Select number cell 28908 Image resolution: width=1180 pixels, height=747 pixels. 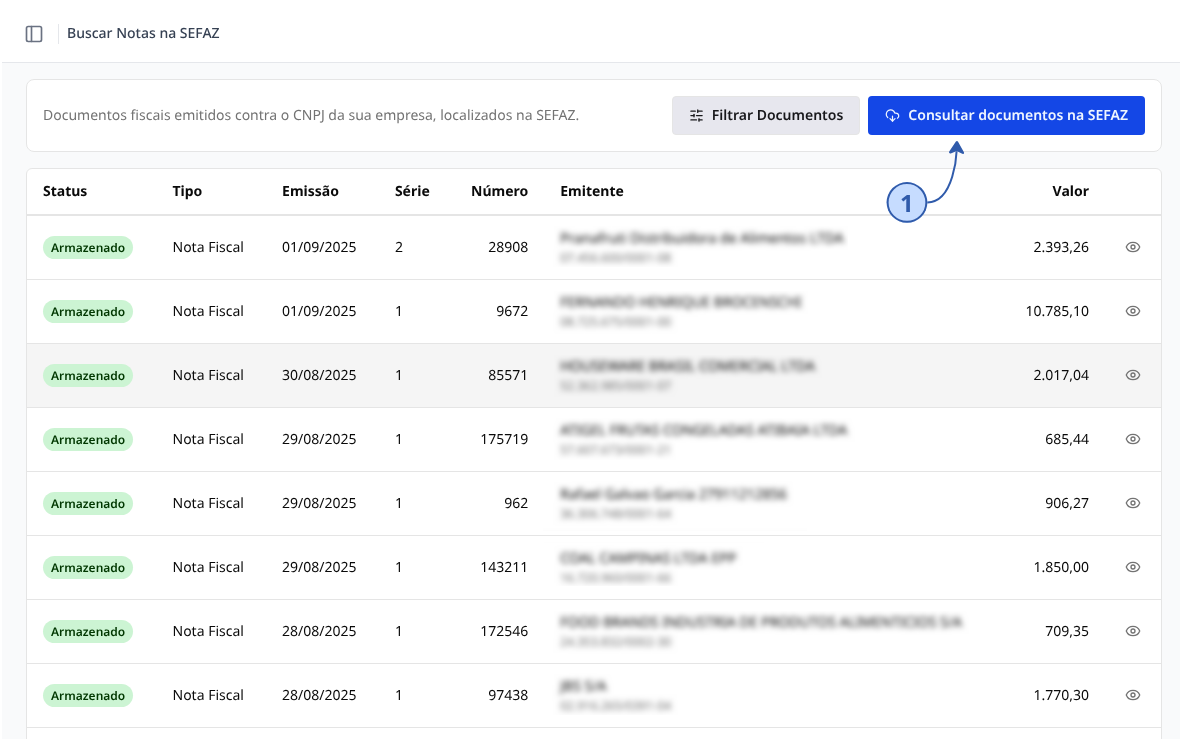508,247
